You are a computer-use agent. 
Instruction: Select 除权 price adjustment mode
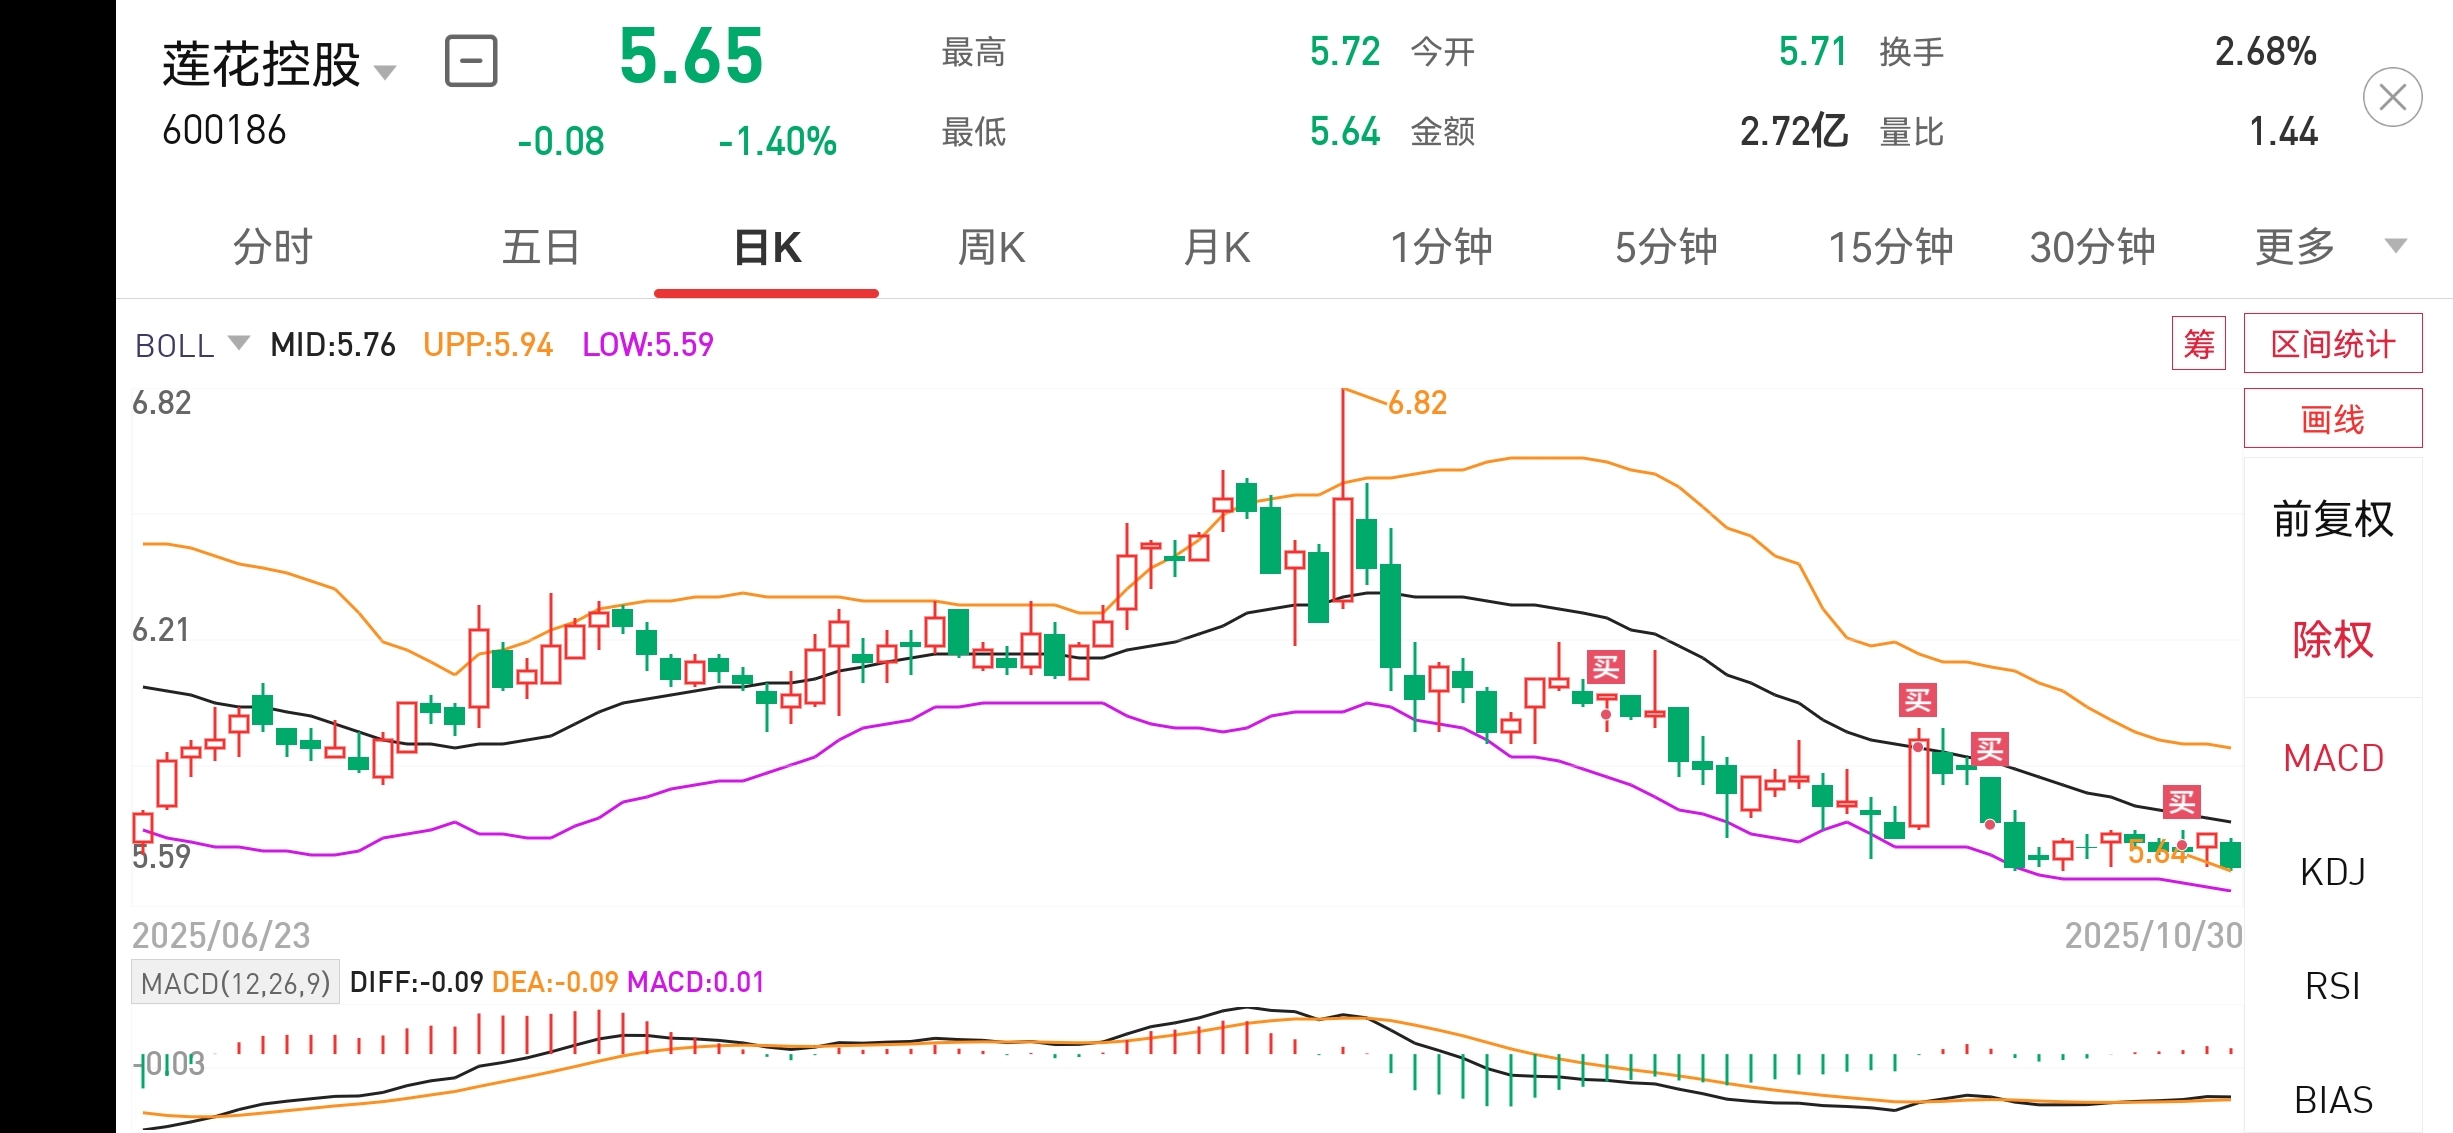pyautogui.click(x=2332, y=639)
